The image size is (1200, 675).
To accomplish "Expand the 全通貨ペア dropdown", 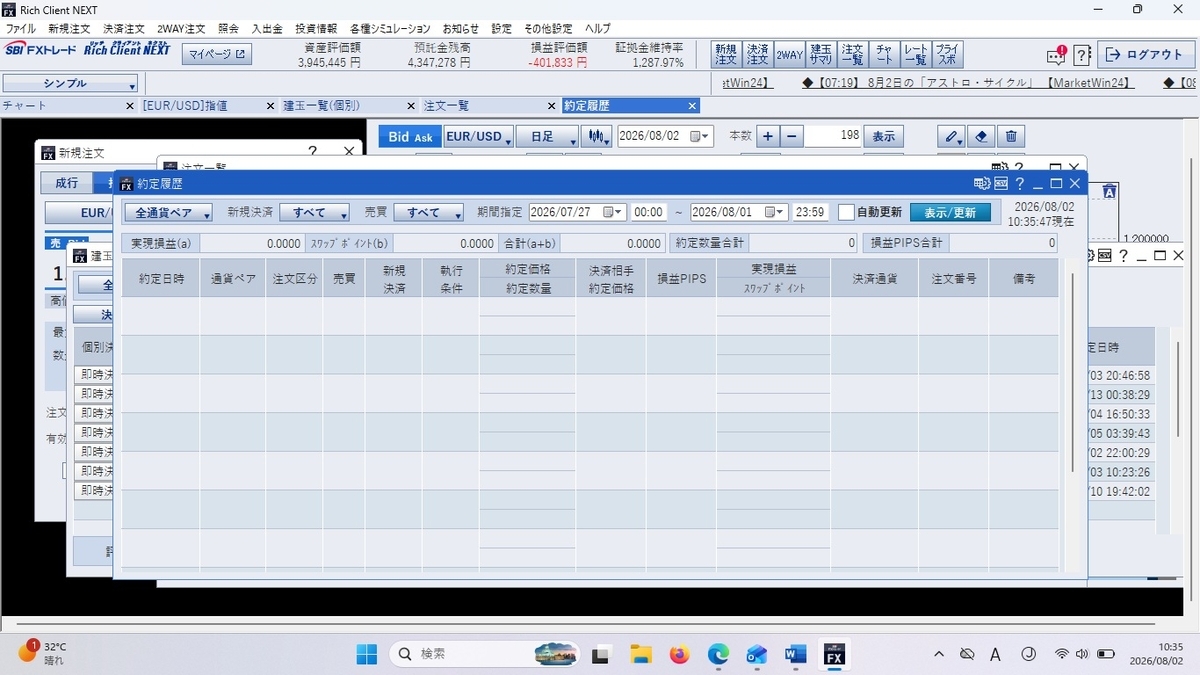I will (x=168, y=212).
